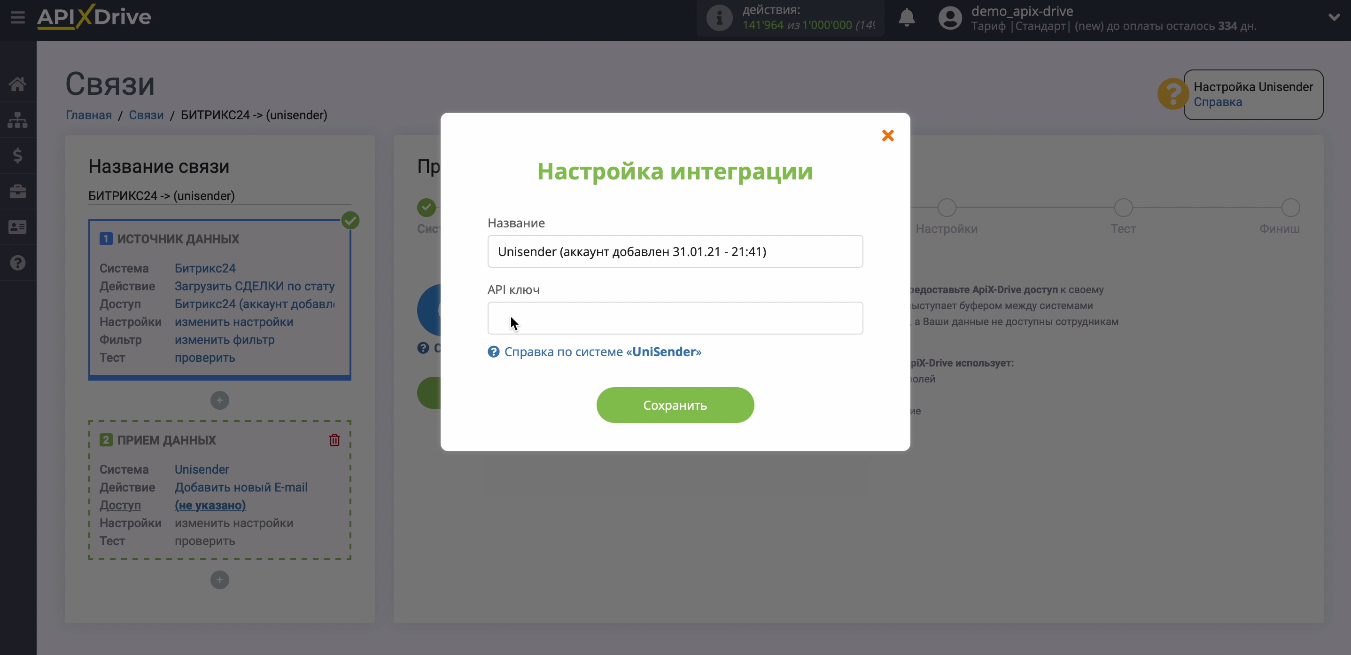The width and height of the screenshot is (1351, 655).
Task: Click the green checkmark on source block
Action: tap(350, 220)
